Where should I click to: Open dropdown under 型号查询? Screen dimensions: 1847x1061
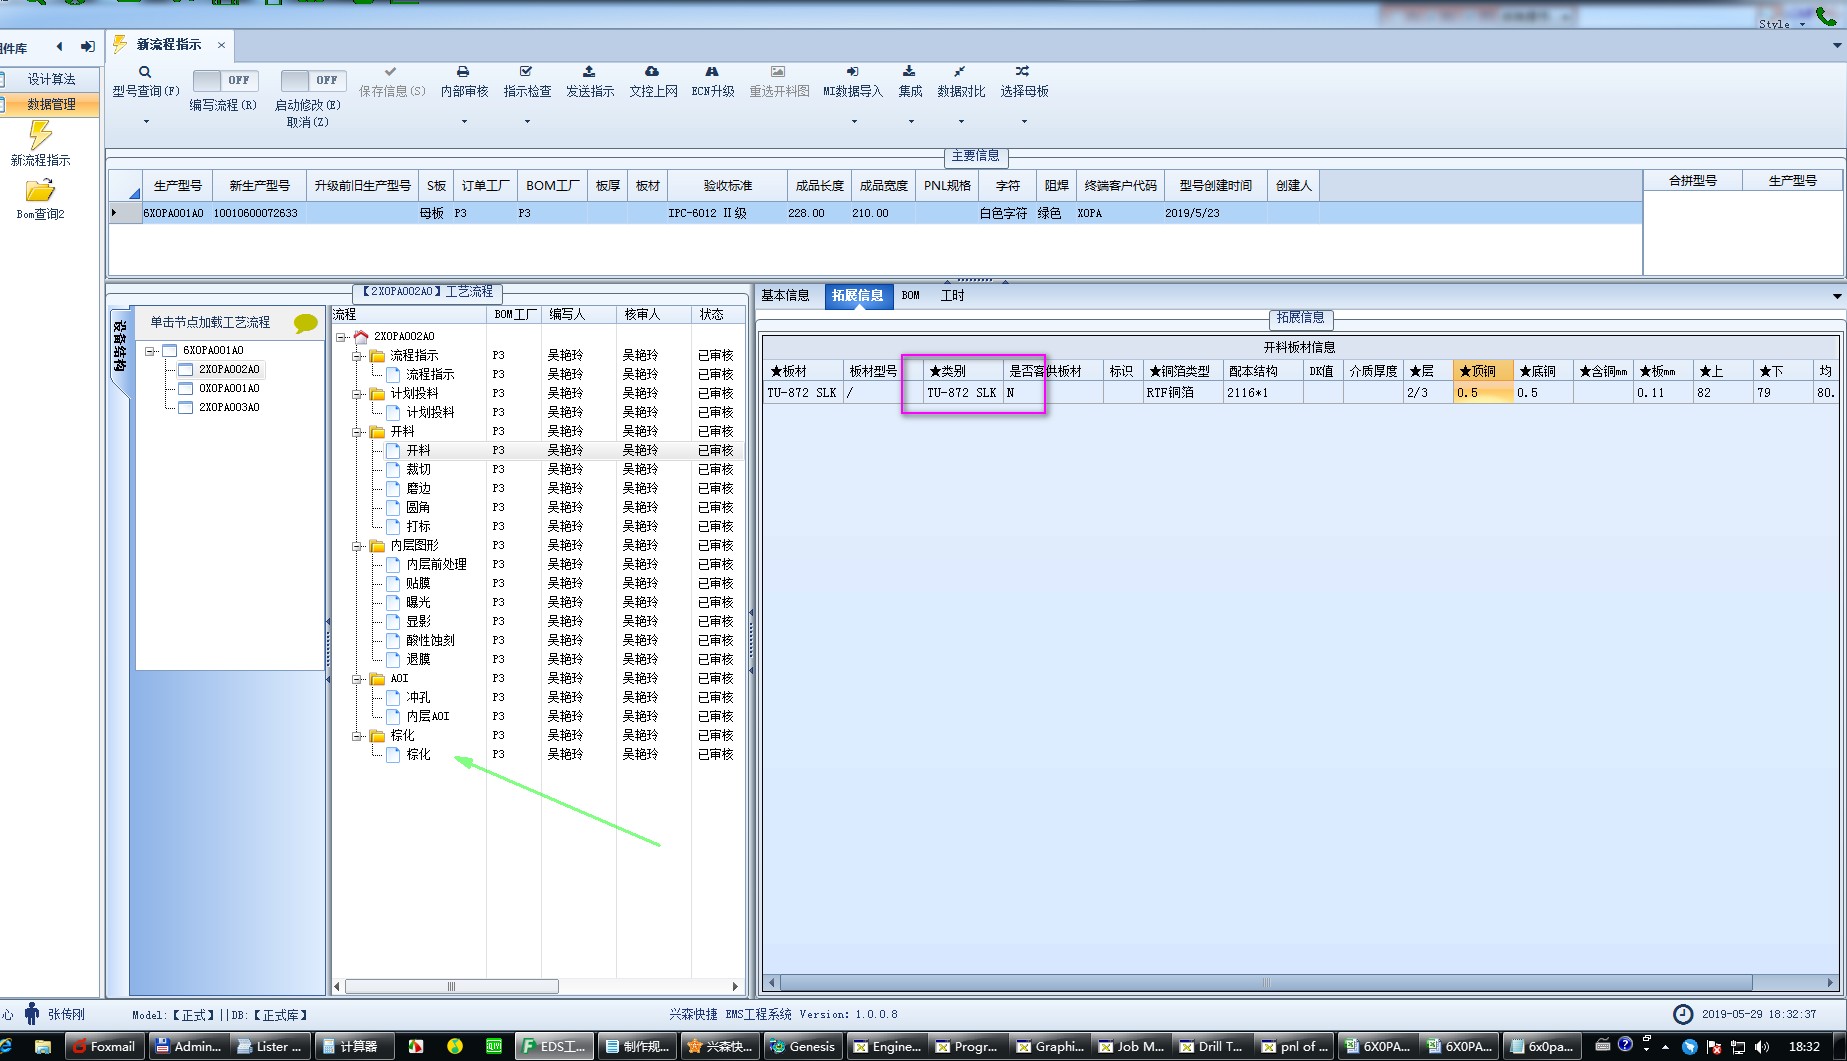pos(146,122)
